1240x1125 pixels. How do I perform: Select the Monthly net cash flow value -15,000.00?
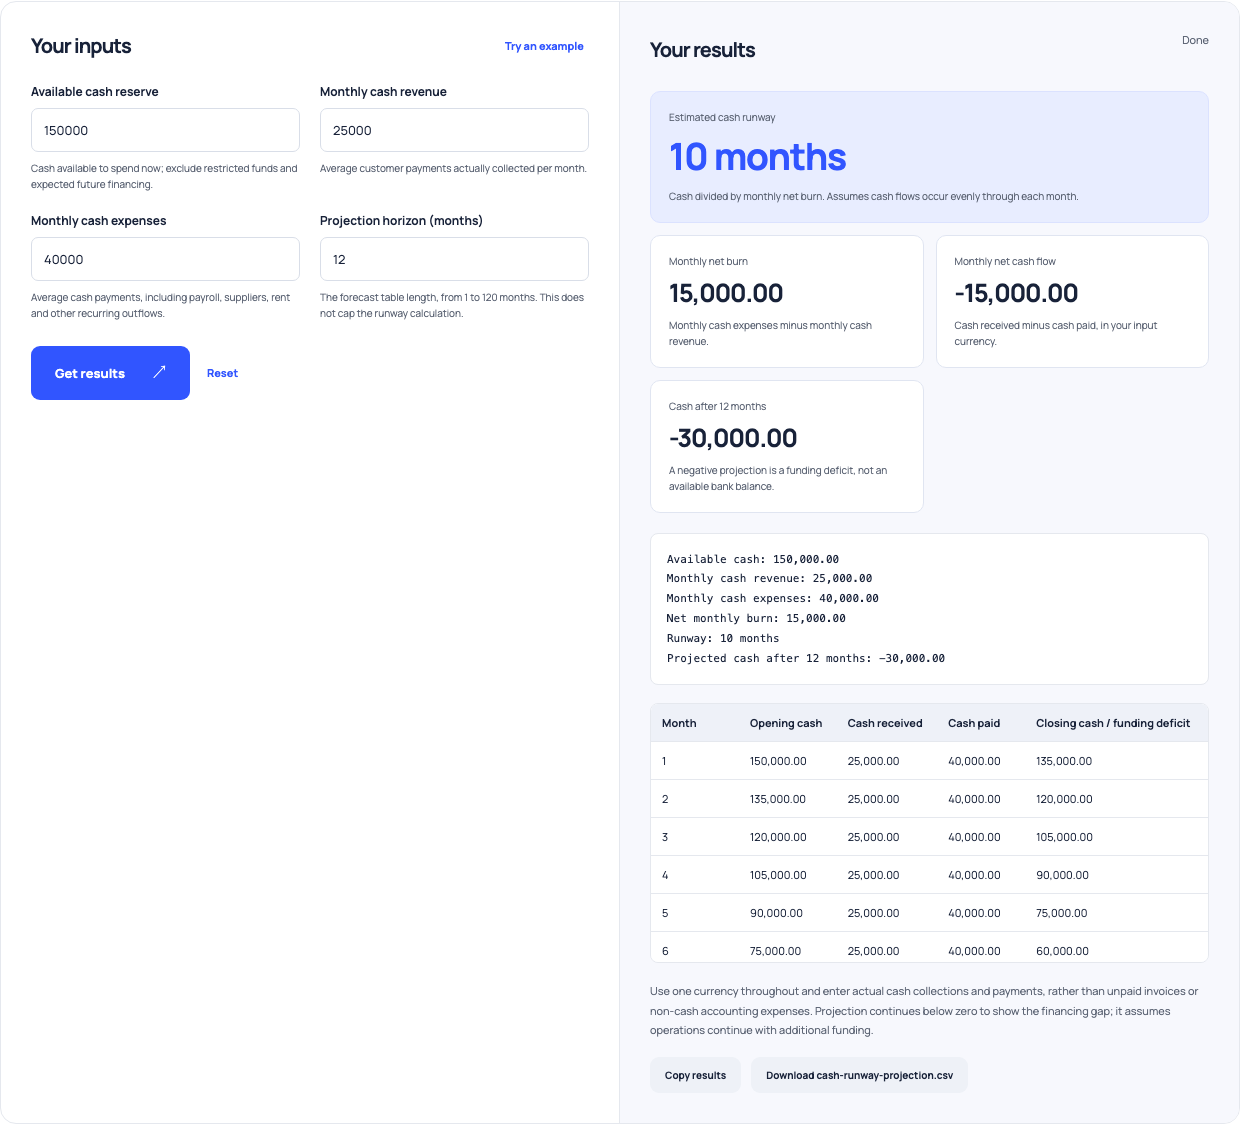pyautogui.click(x=1016, y=293)
